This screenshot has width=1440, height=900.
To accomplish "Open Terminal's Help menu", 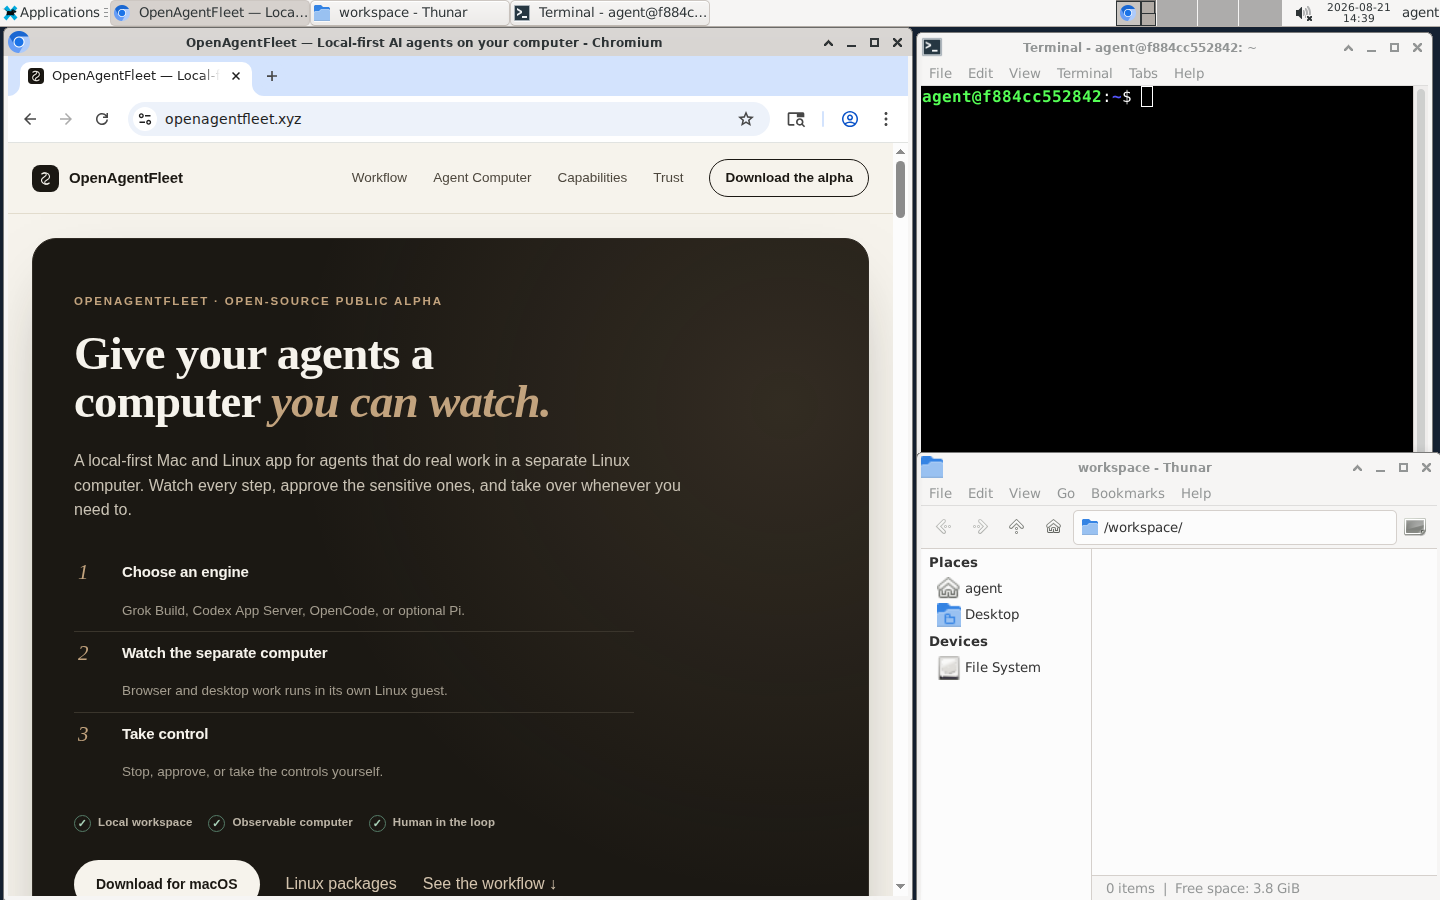I will tap(1189, 73).
